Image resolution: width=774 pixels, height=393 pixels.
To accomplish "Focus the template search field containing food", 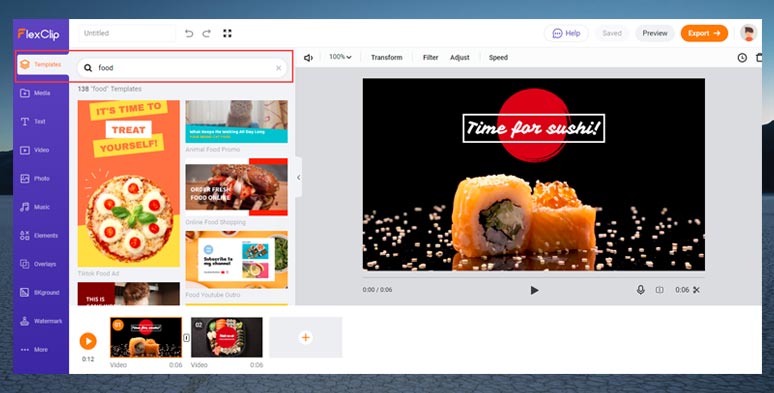I will (182, 68).
